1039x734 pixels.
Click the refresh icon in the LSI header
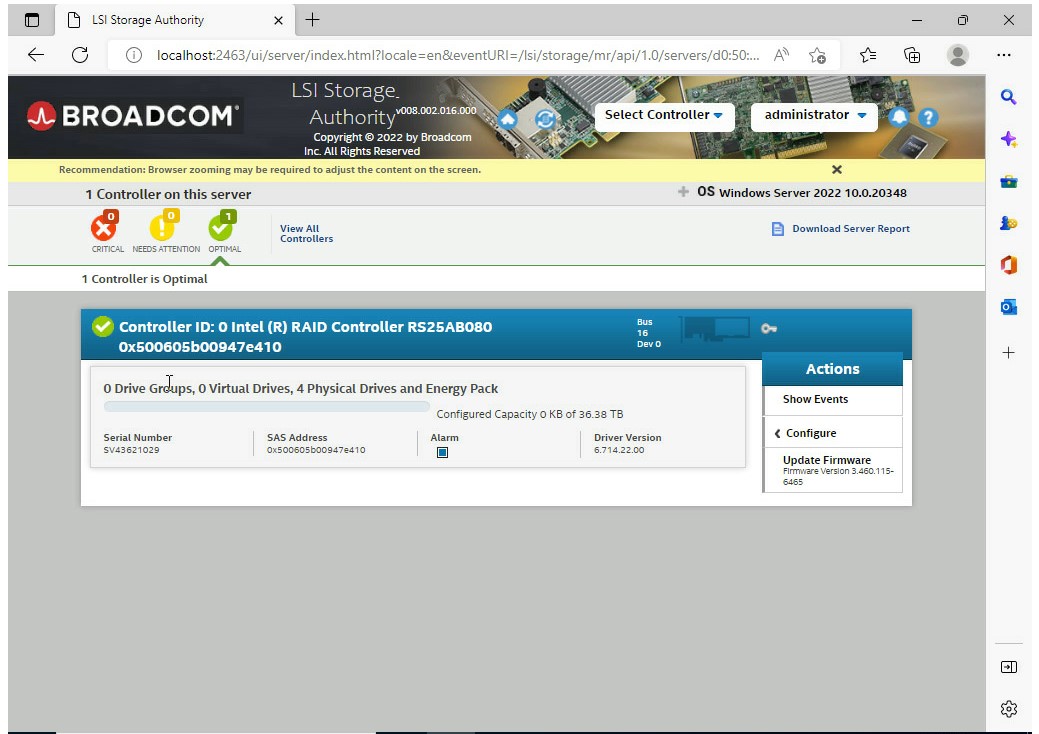point(545,120)
